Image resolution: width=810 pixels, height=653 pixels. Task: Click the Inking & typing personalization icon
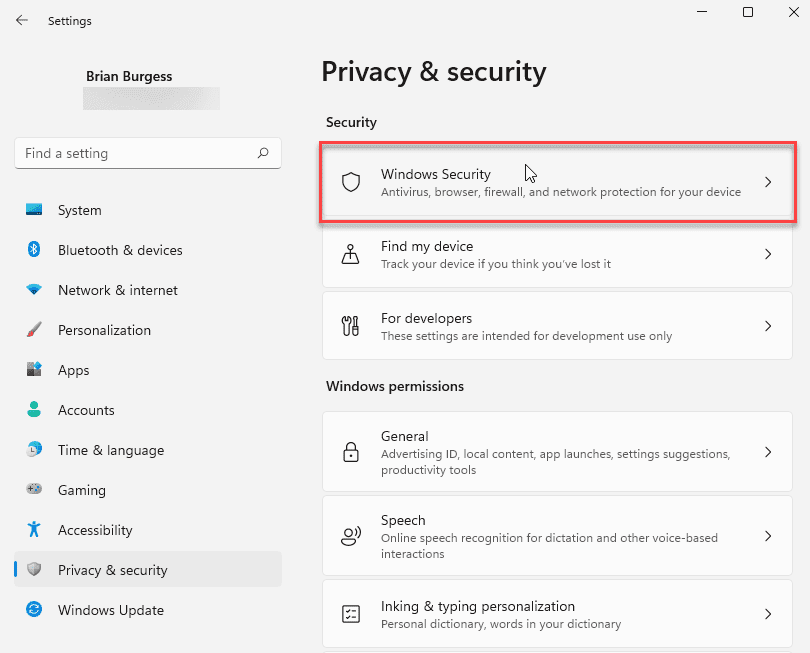coord(350,614)
